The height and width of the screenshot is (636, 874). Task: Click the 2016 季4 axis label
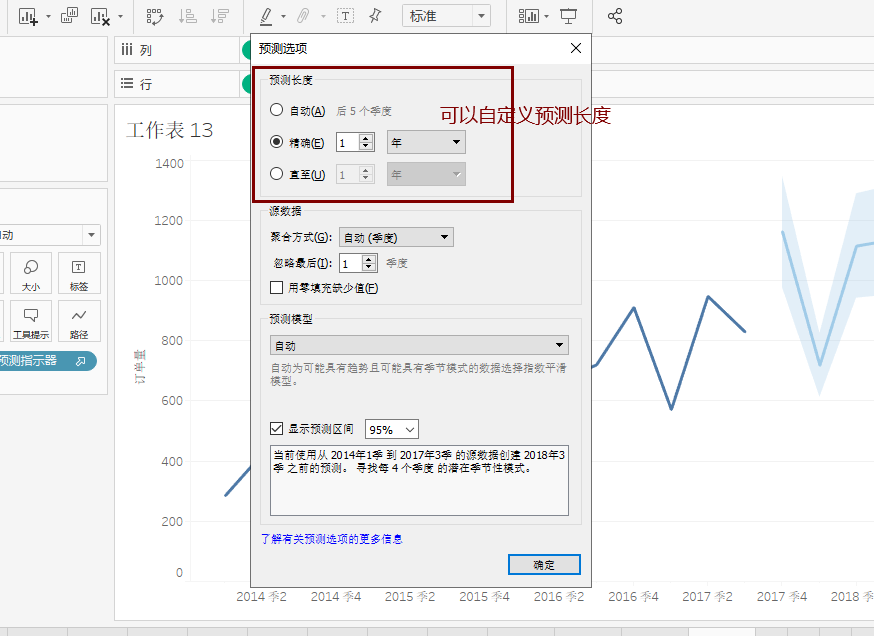pos(633,596)
